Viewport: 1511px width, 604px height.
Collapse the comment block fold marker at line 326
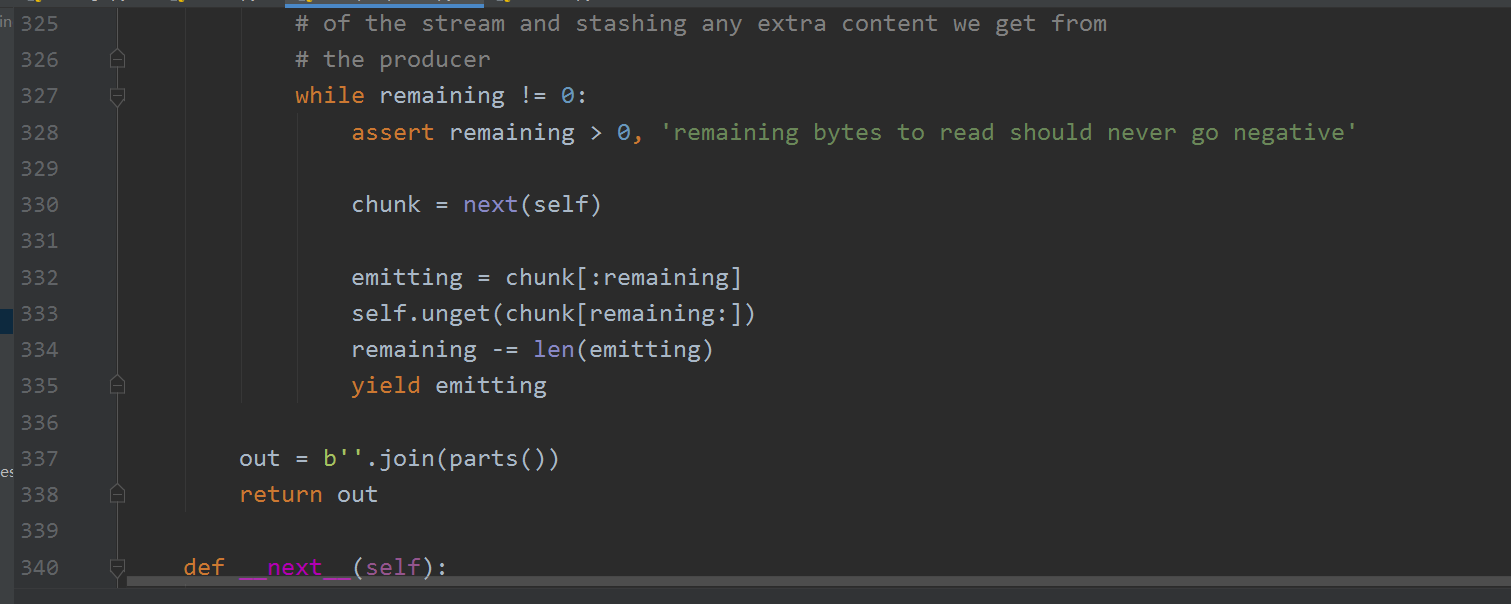117,60
